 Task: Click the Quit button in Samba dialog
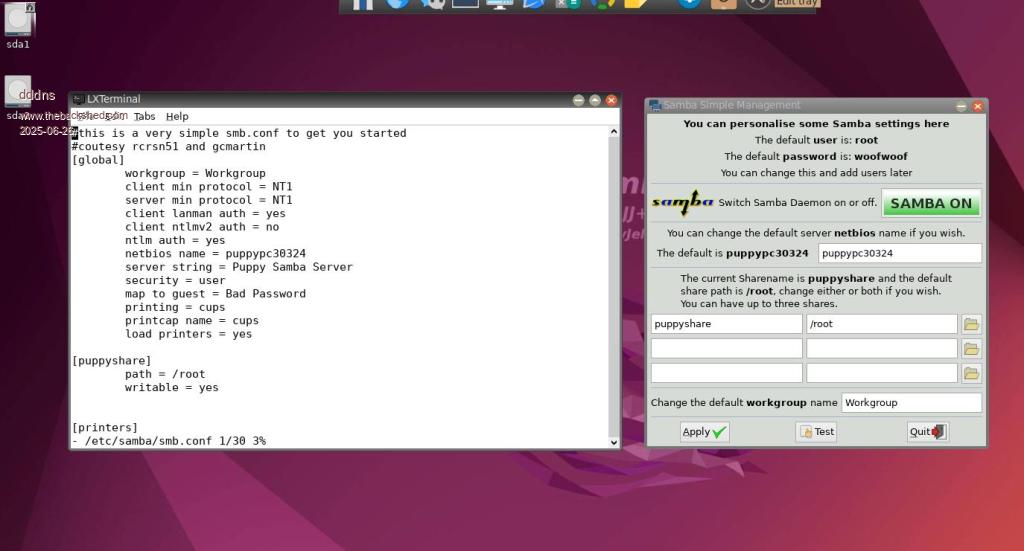(927, 432)
